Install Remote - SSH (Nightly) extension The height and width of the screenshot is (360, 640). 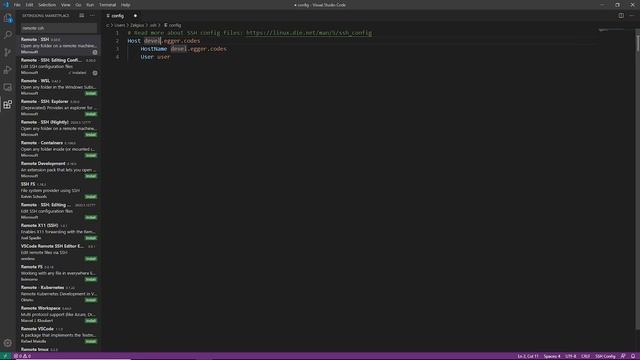pos(91,135)
